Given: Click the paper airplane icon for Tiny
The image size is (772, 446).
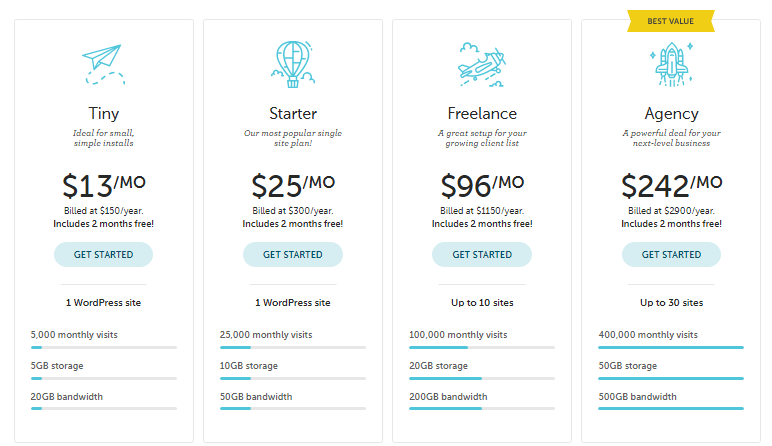Looking at the screenshot, I should (103, 62).
